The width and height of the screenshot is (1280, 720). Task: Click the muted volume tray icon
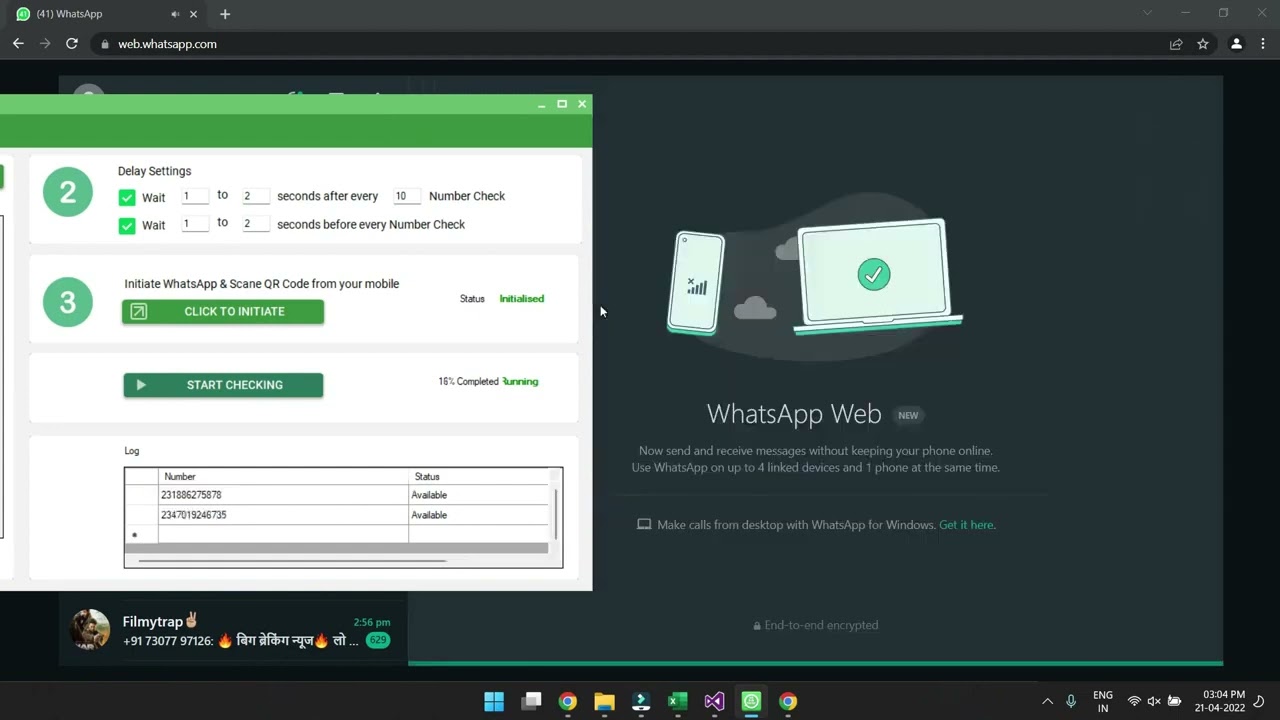point(1154,701)
